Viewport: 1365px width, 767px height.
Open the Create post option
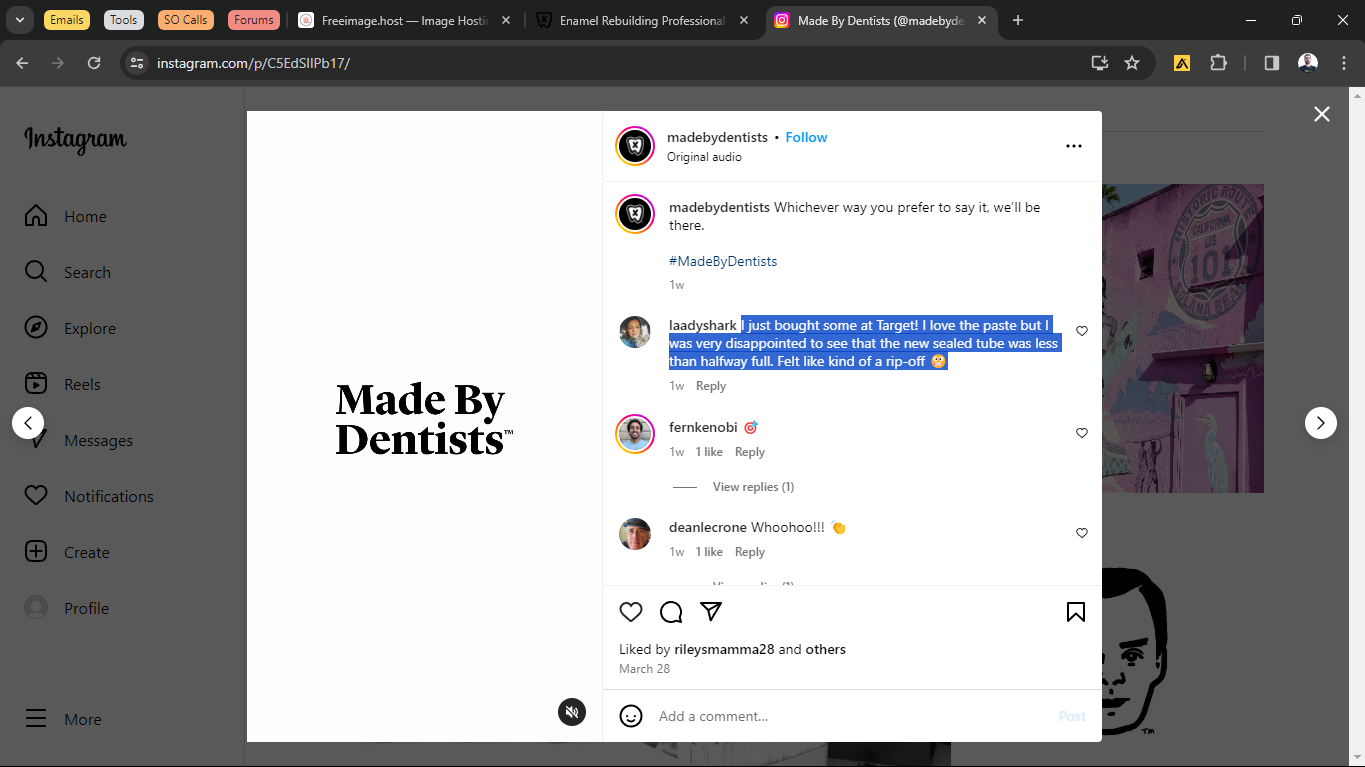point(67,552)
